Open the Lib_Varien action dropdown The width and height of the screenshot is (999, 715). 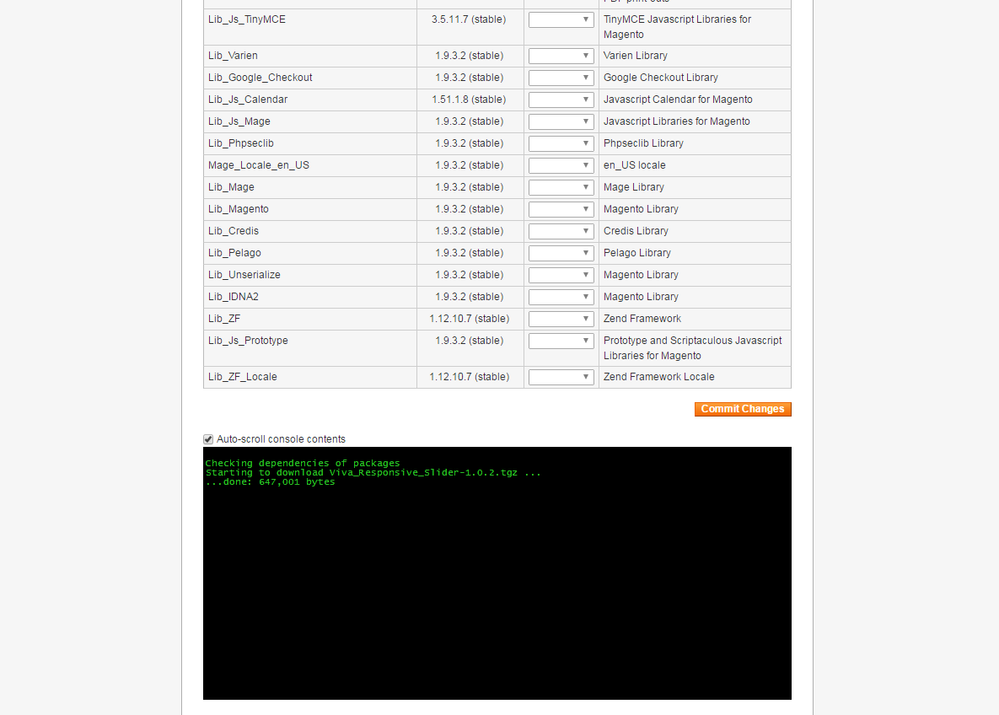pyautogui.click(x=561, y=56)
